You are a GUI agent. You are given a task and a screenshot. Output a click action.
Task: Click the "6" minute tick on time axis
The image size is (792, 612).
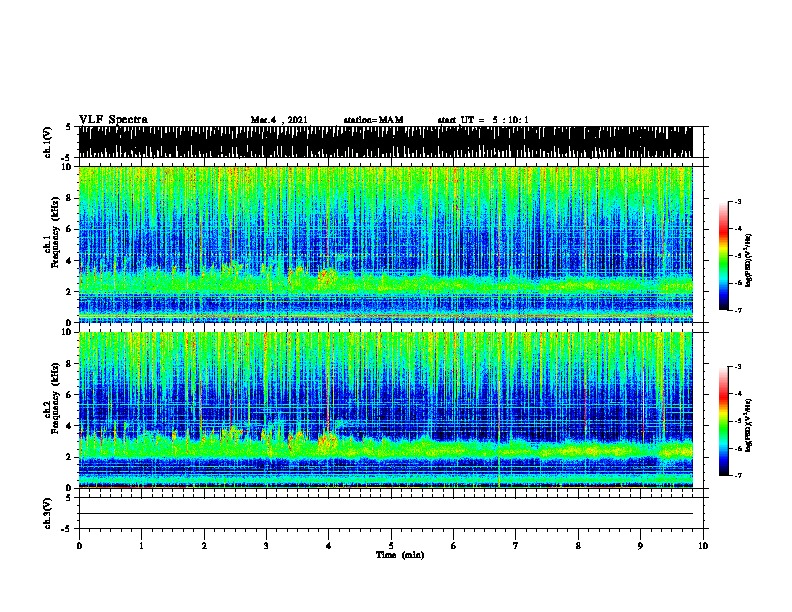coord(454,546)
